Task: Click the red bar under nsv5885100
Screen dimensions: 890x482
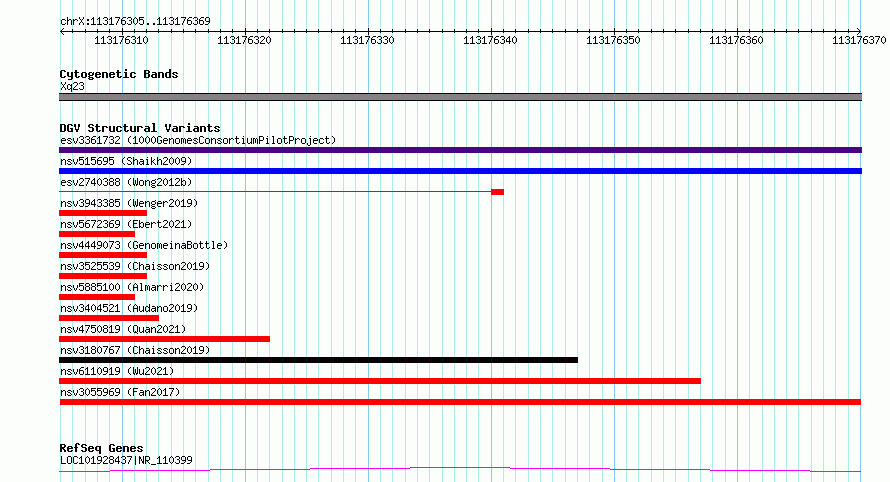Action: [x=97, y=297]
